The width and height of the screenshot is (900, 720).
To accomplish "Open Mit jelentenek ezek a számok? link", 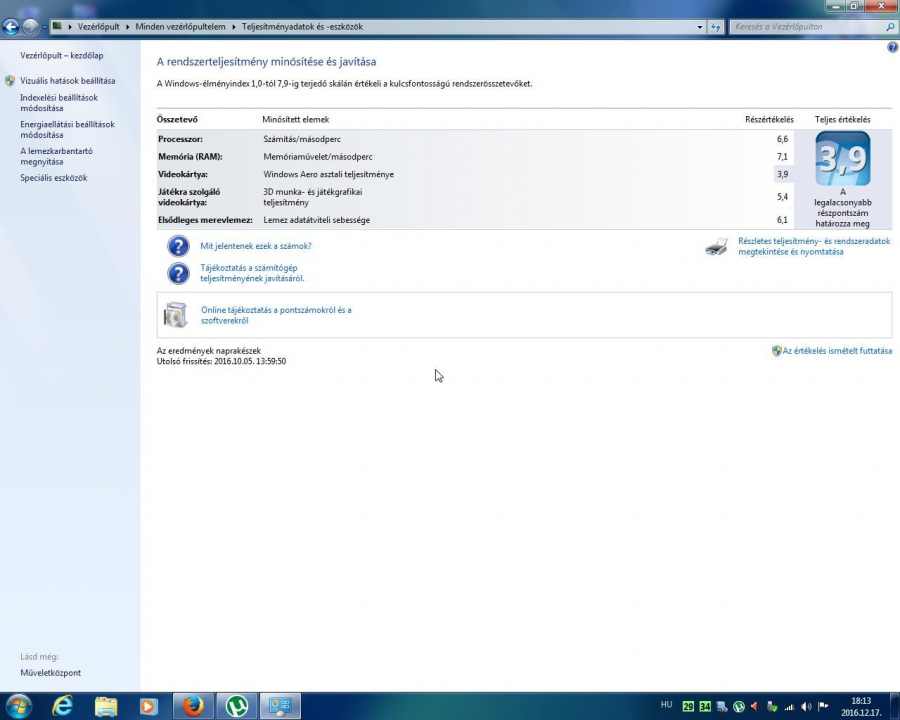I will tap(255, 246).
